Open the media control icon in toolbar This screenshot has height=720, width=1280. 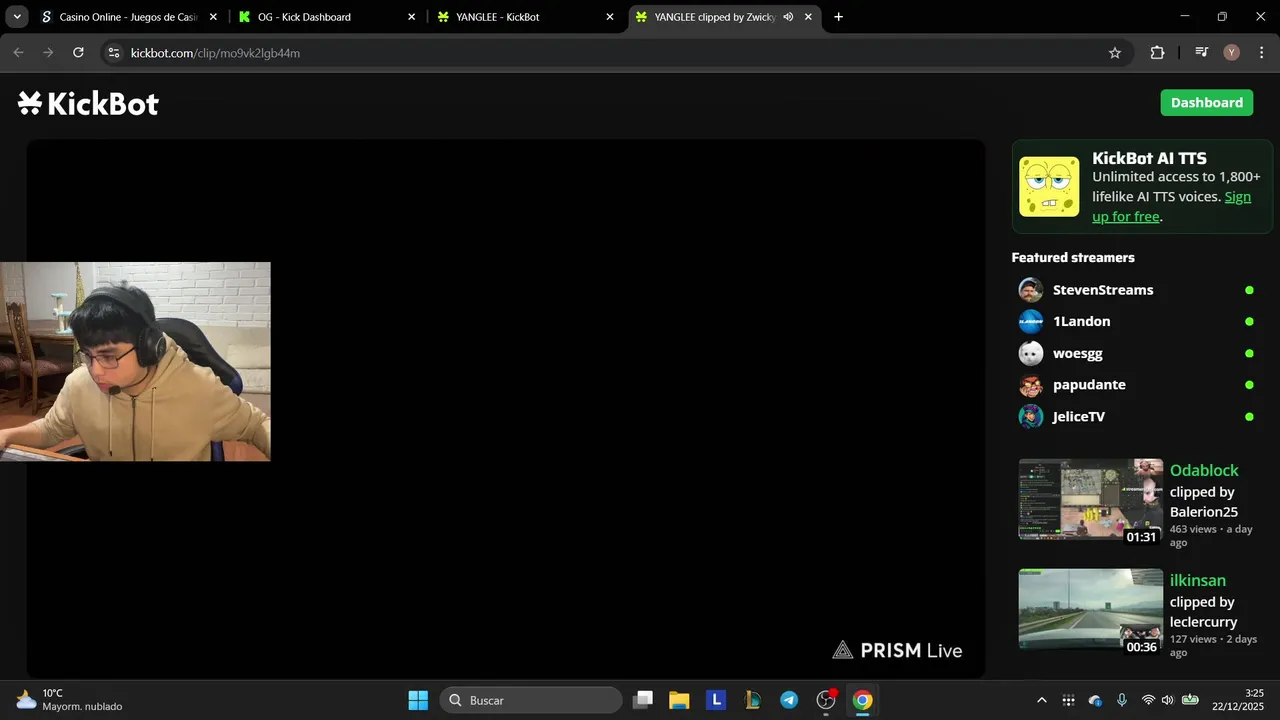(1202, 53)
